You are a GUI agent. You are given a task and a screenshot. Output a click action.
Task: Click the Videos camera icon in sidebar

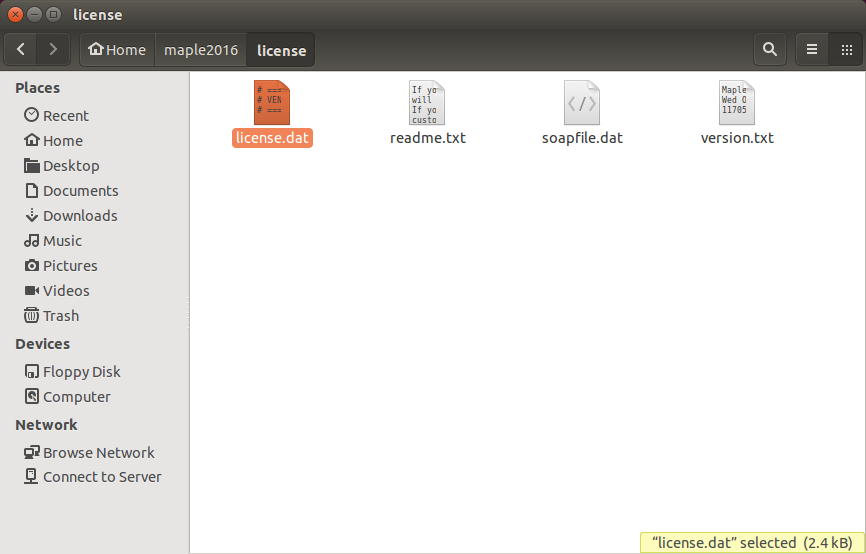31,291
